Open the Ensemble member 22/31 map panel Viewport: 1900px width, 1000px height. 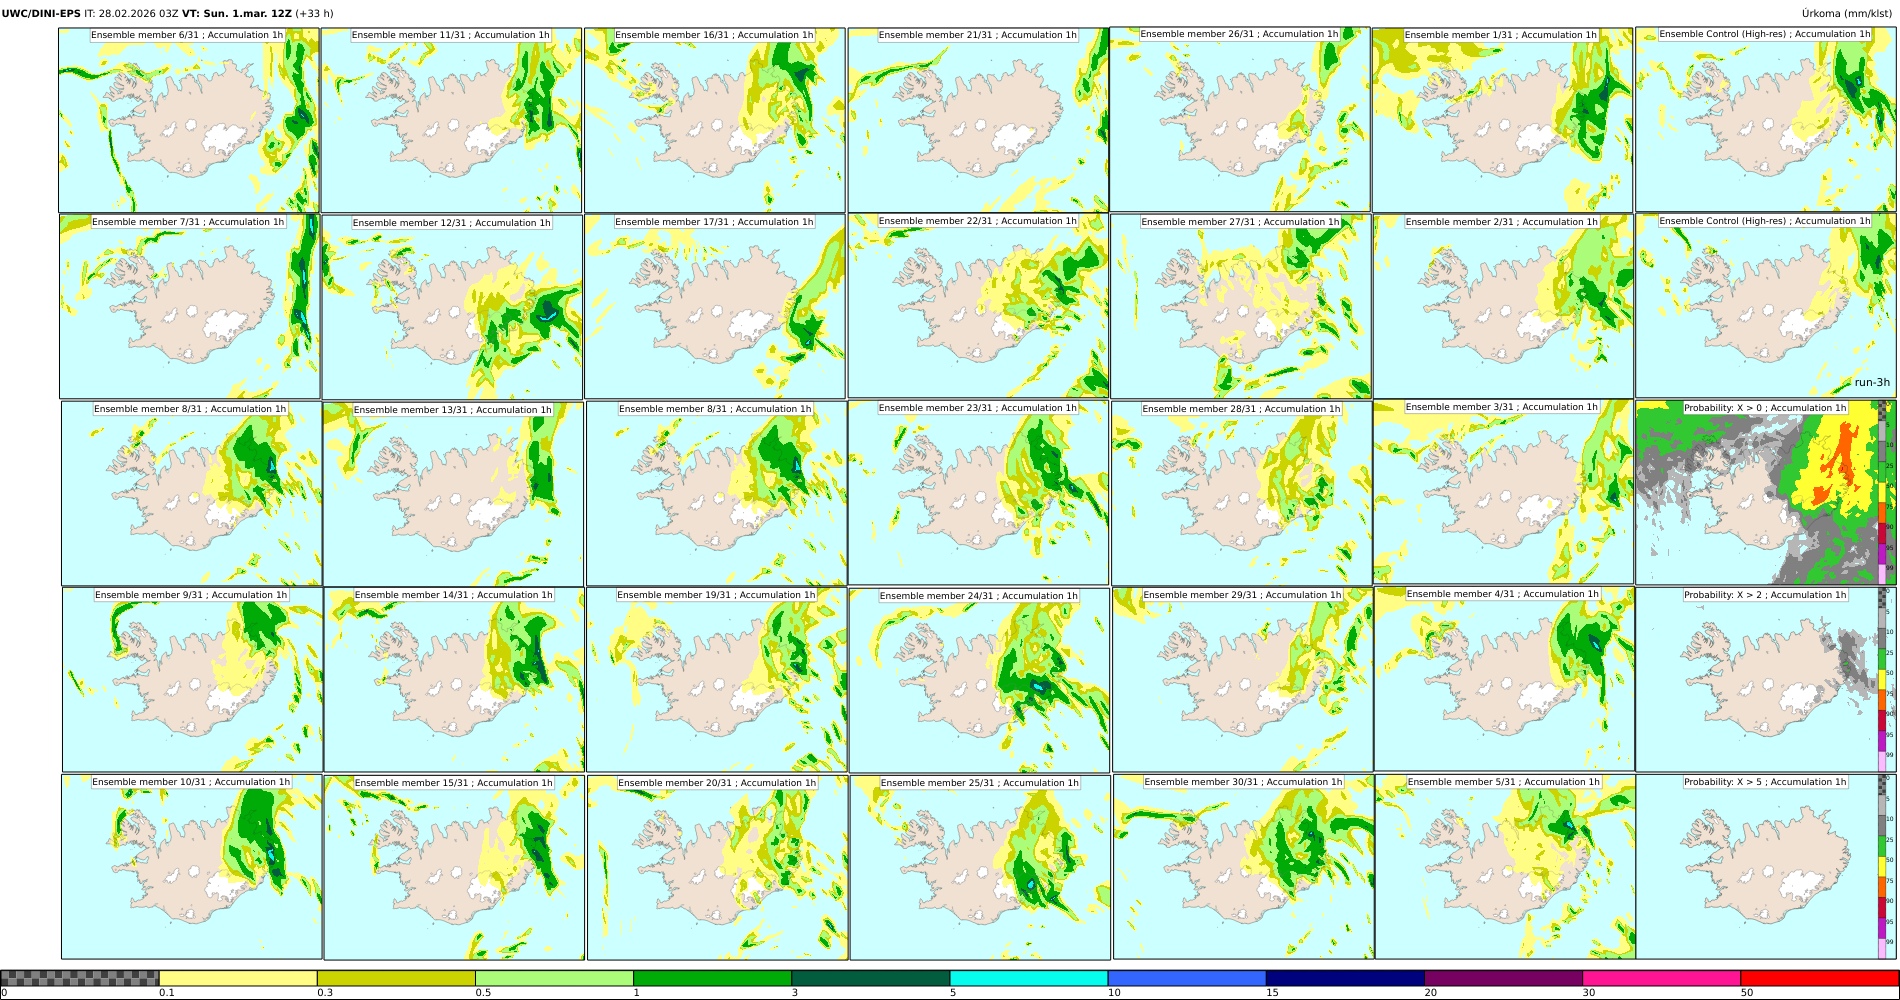[x=978, y=306]
